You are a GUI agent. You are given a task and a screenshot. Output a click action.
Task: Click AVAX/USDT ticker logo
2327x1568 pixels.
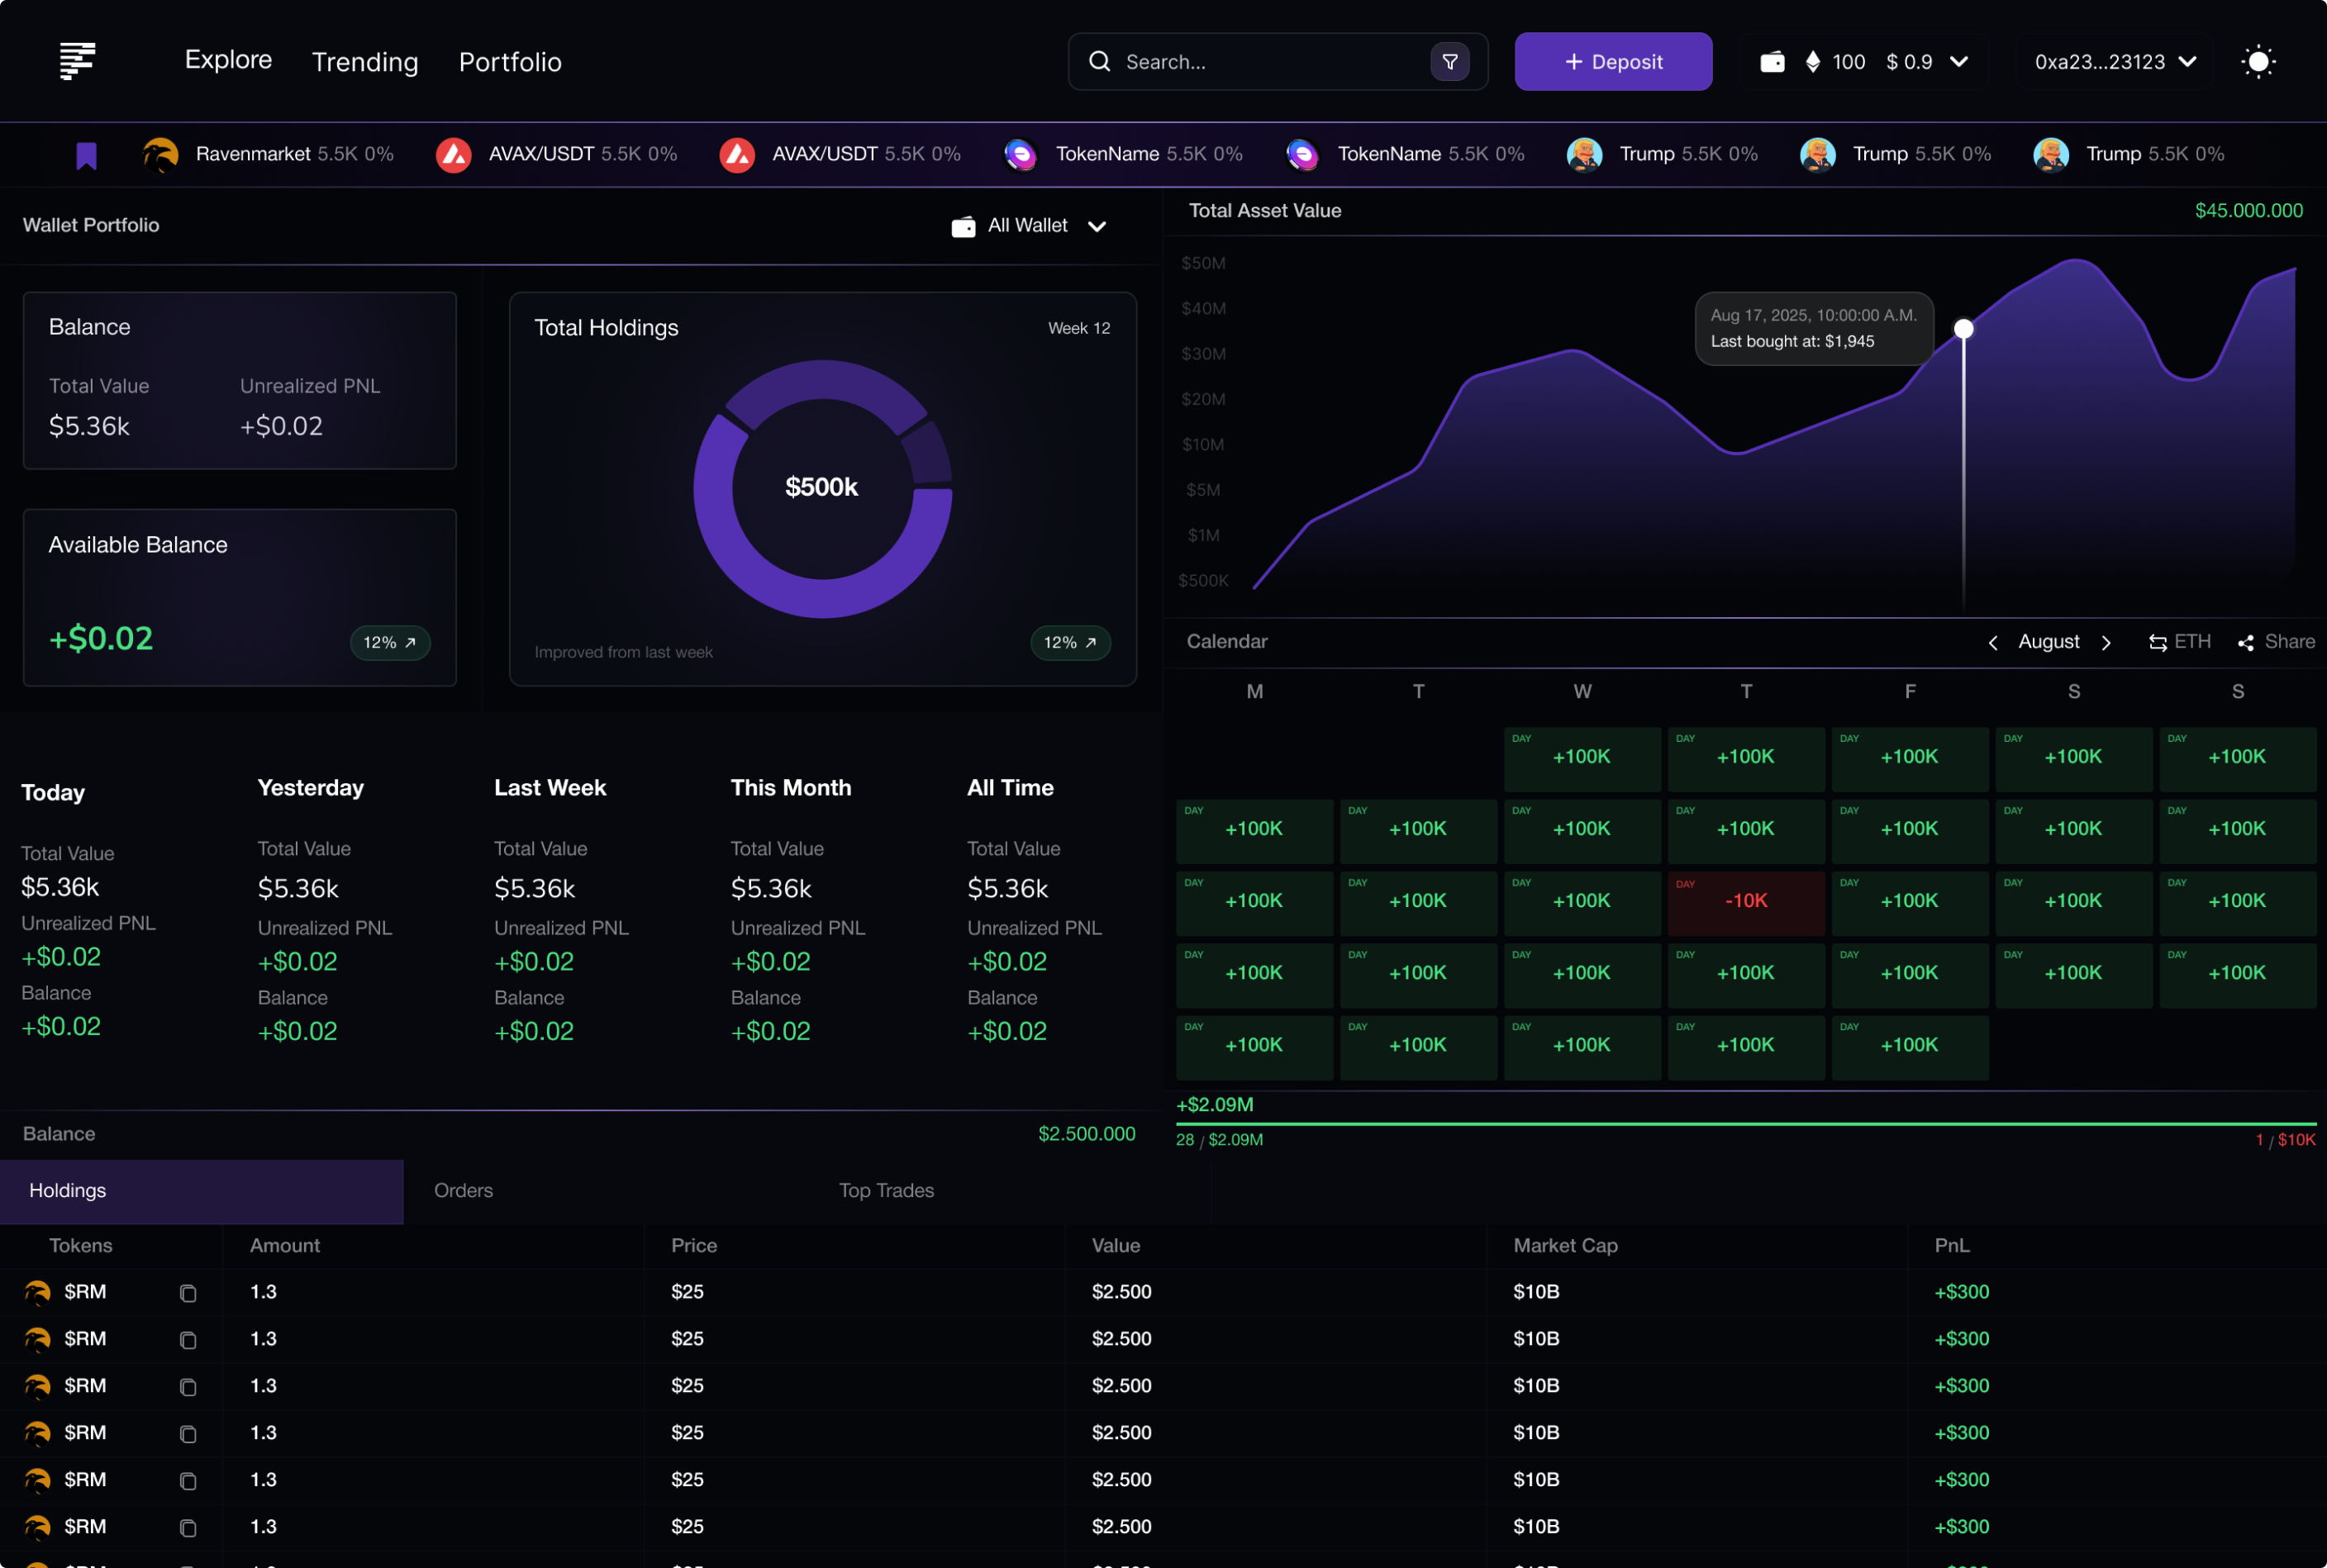coord(454,155)
